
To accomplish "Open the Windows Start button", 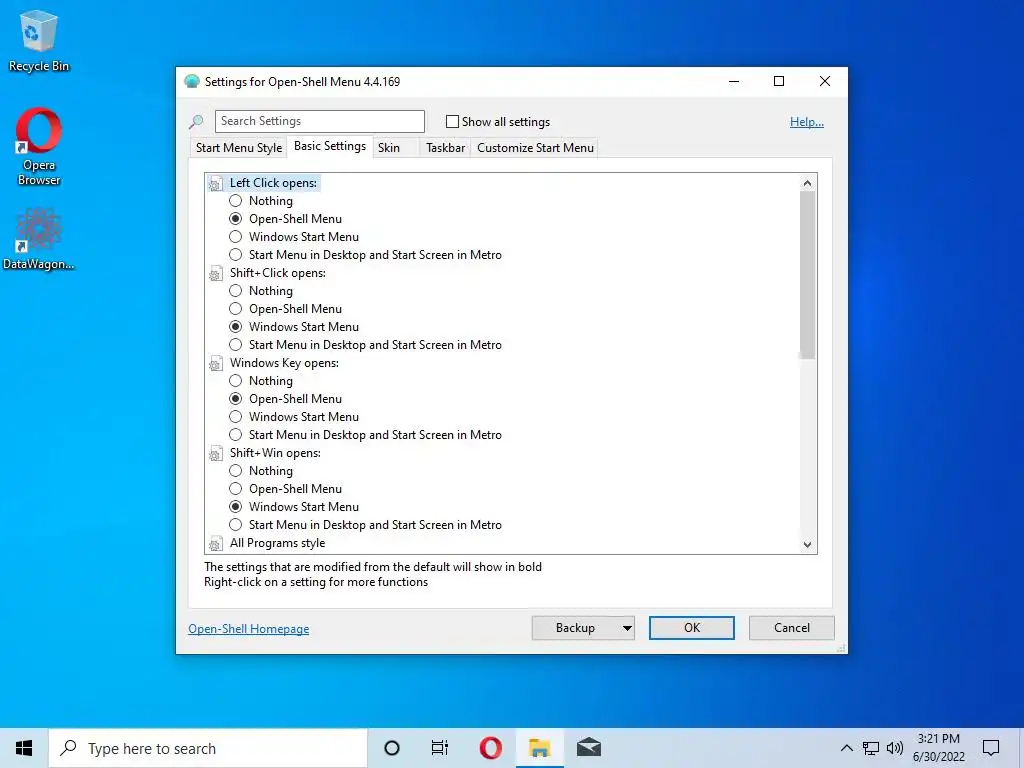I will click(x=24, y=748).
